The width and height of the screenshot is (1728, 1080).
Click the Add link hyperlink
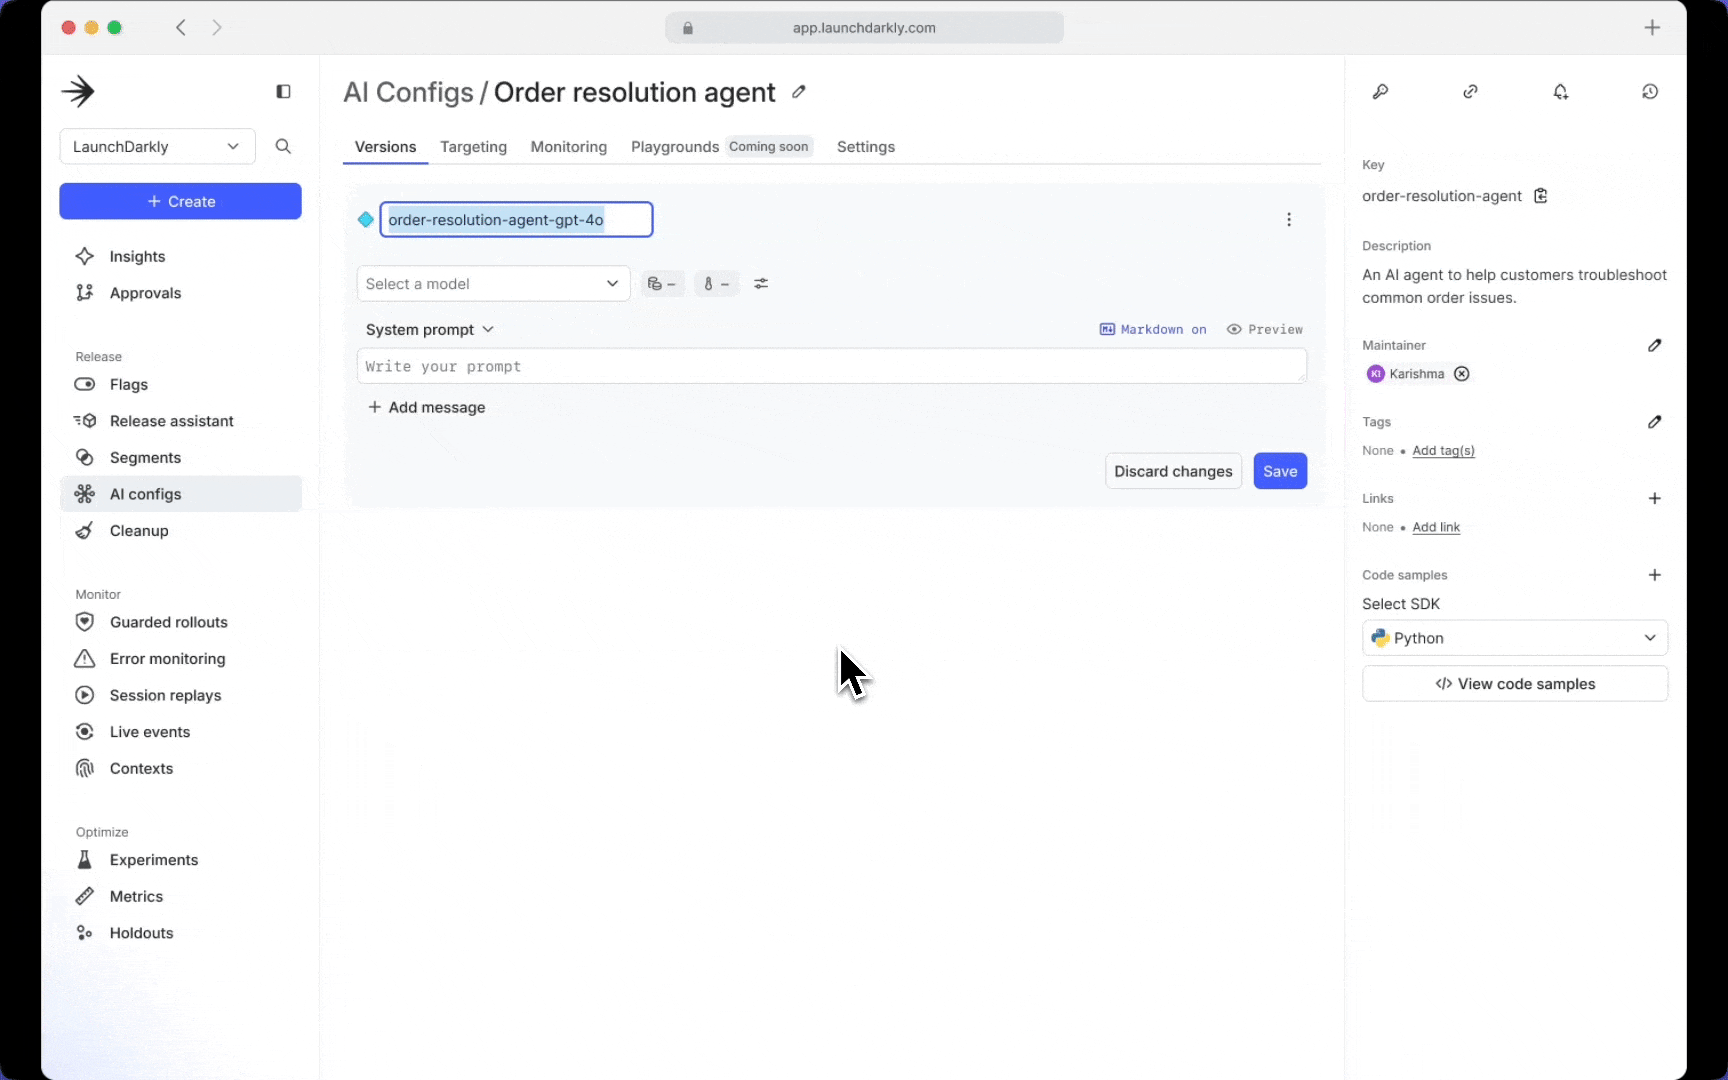tap(1436, 528)
